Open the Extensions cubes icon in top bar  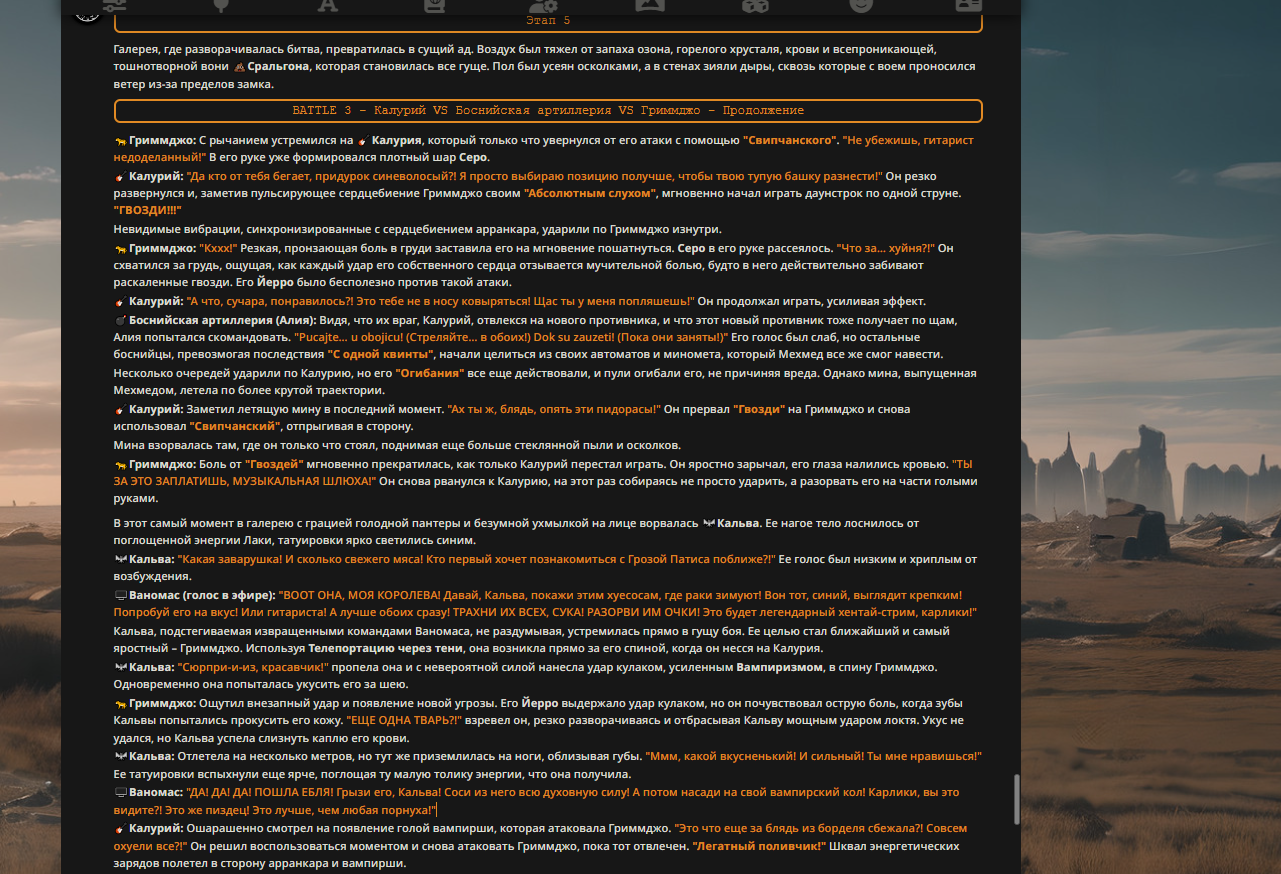(755, 4)
